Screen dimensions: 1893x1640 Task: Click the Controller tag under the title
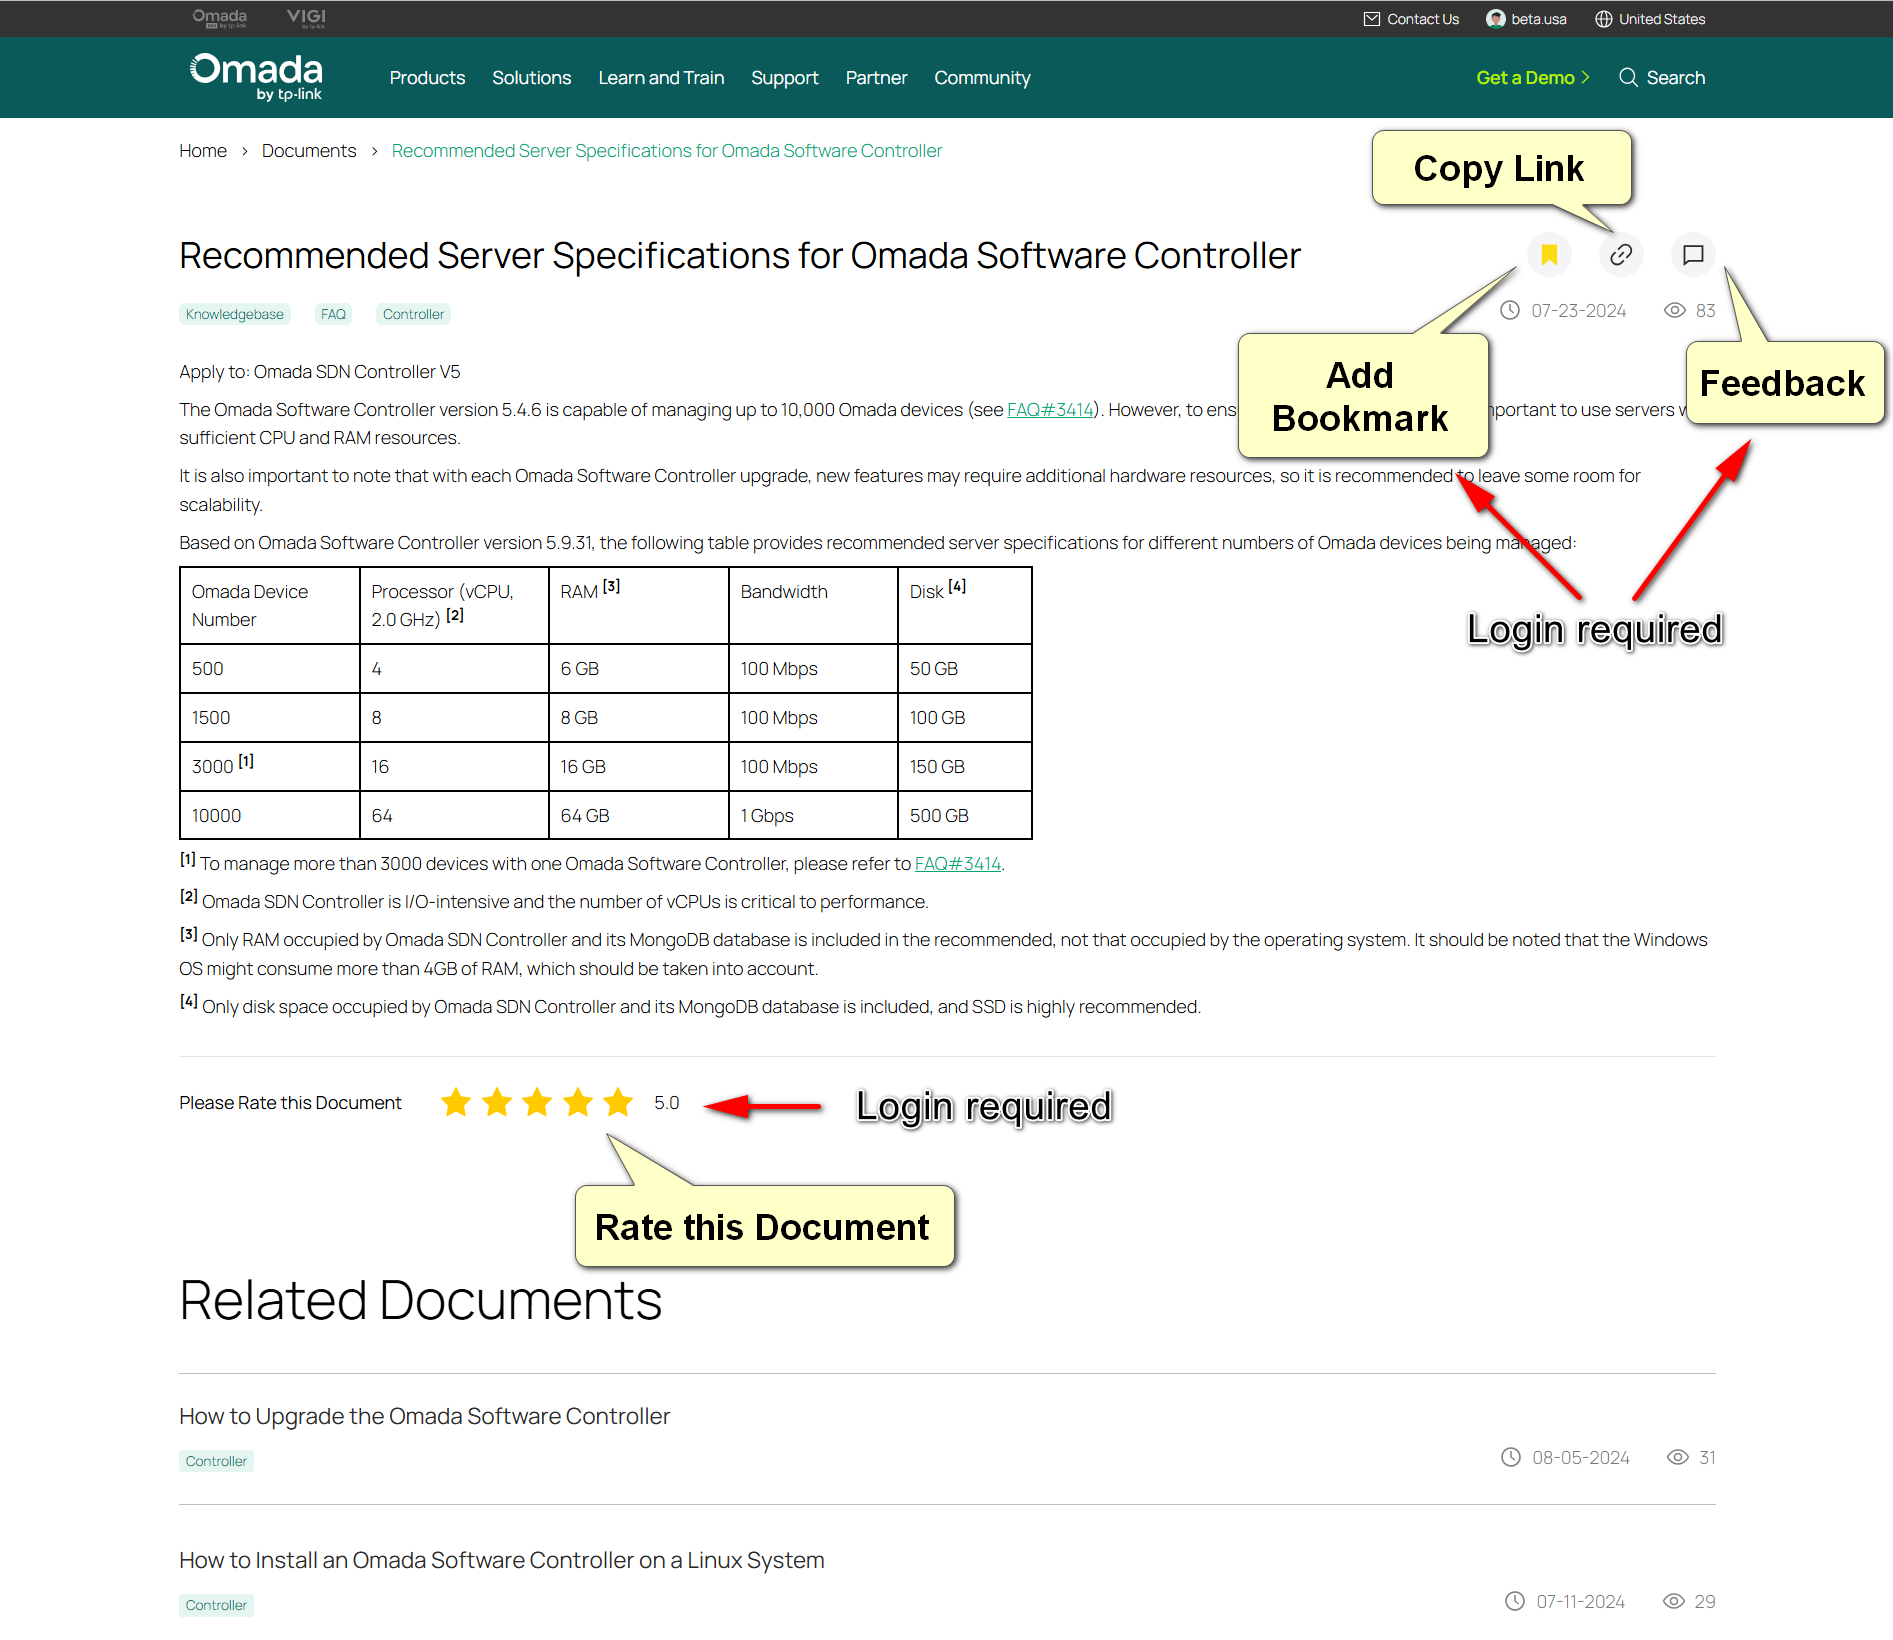413,314
